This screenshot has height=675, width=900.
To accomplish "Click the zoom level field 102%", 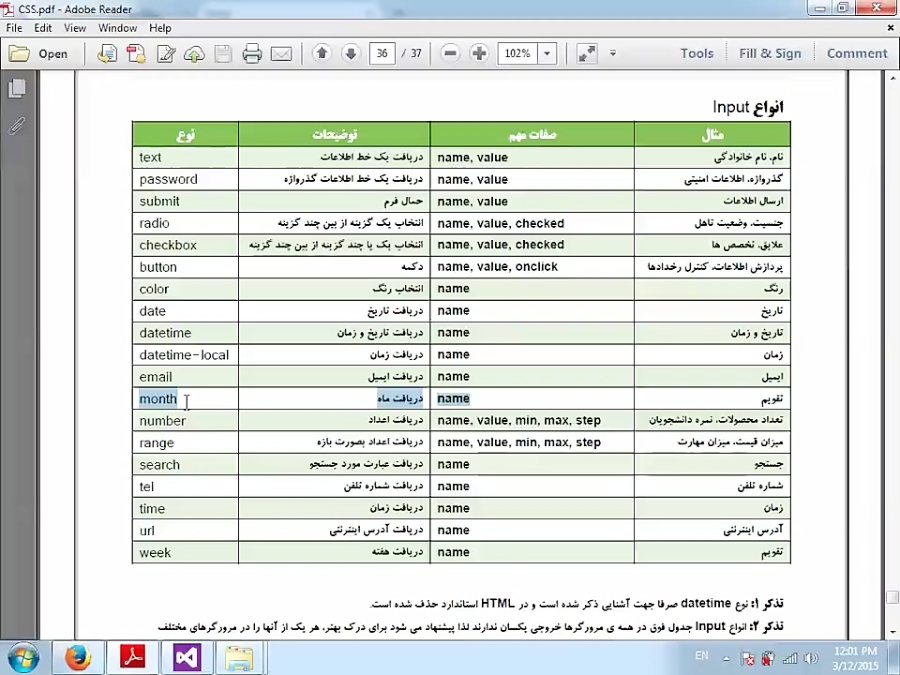I will [518, 53].
